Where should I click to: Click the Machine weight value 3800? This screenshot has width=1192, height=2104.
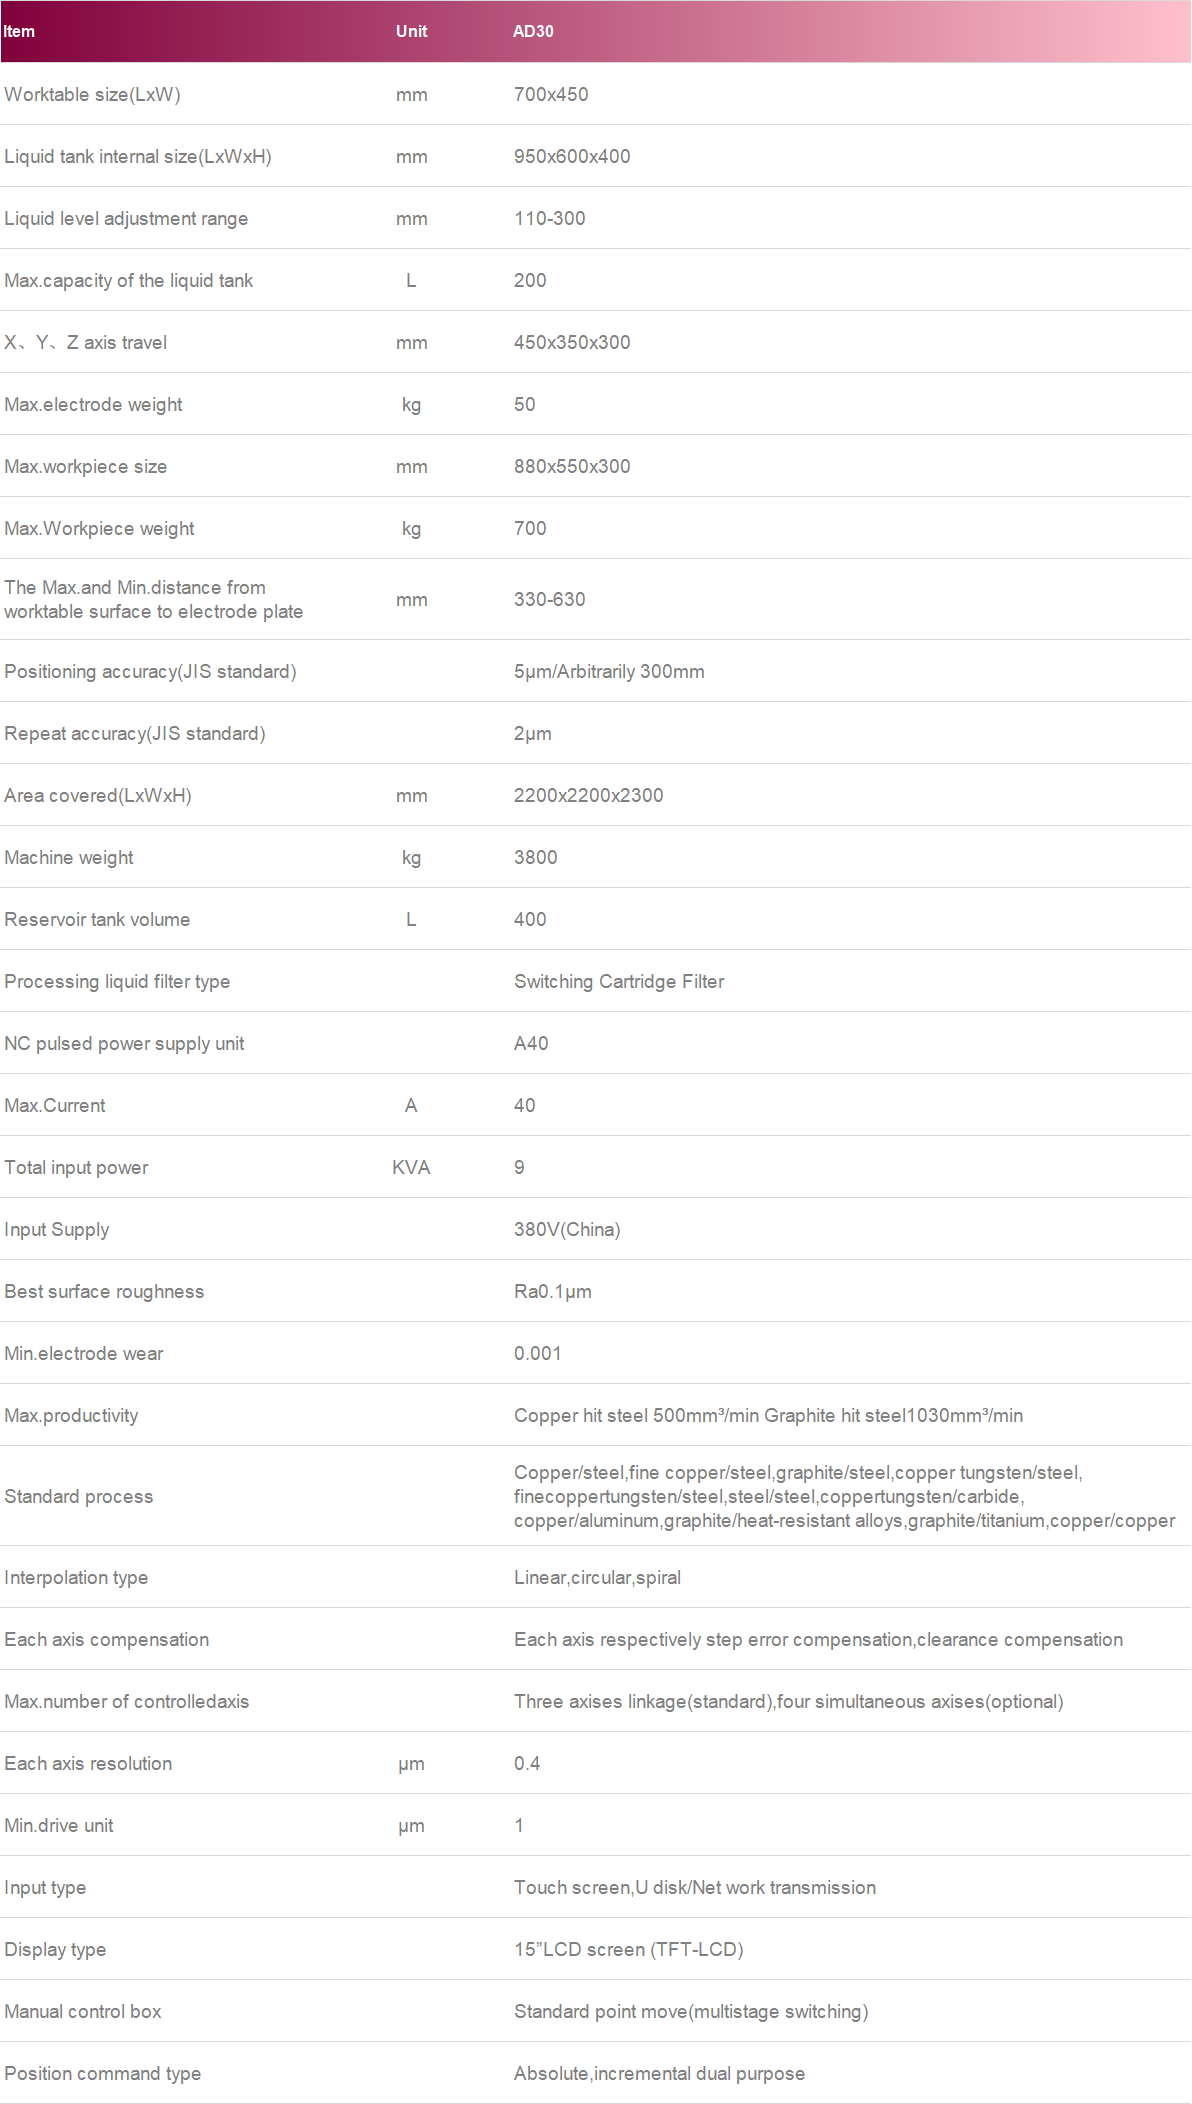click(536, 858)
